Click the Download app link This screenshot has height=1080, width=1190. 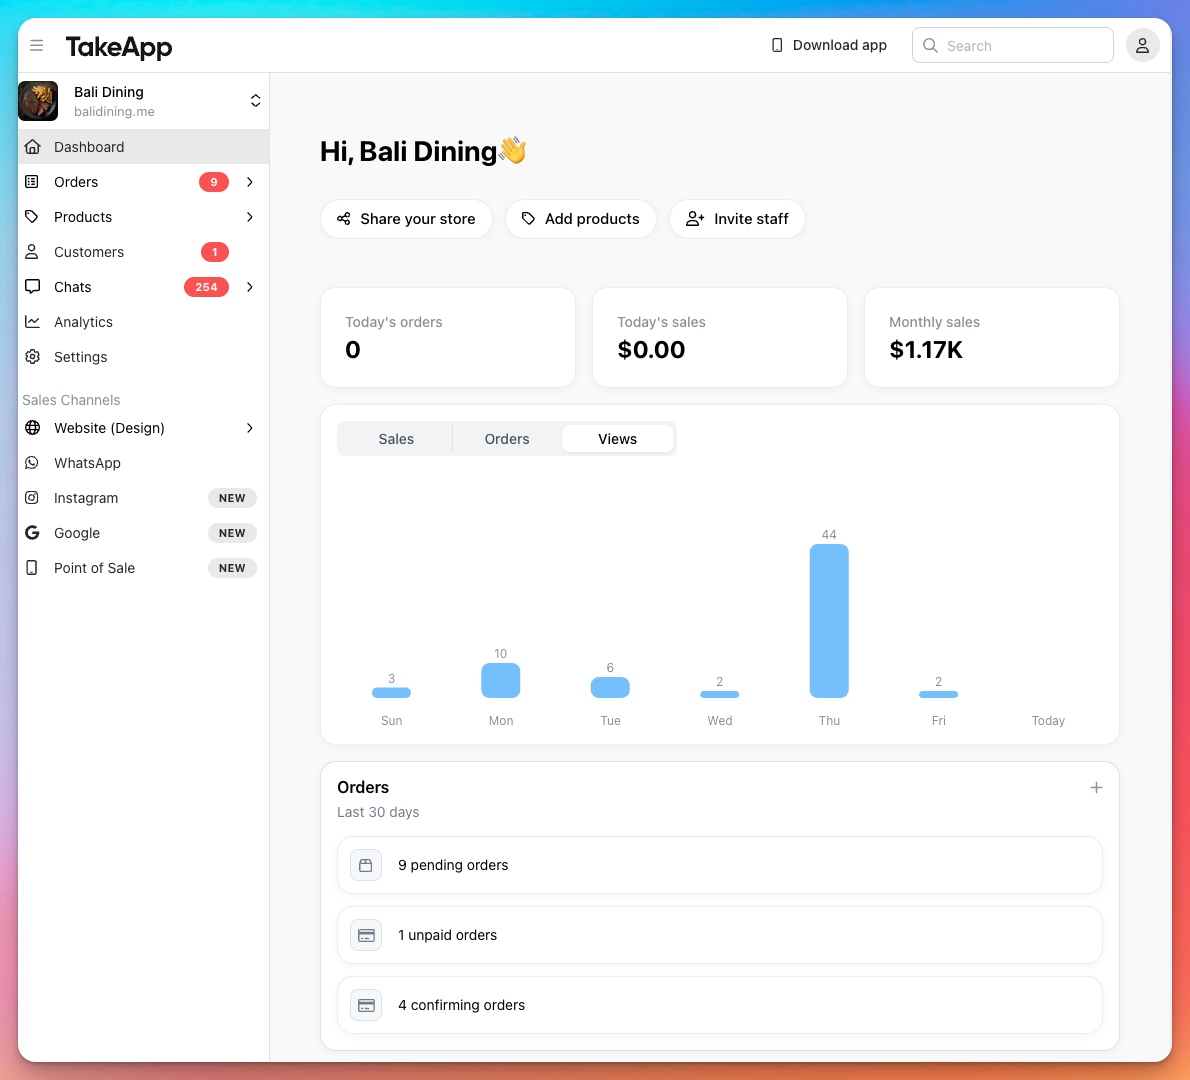(x=829, y=46)
